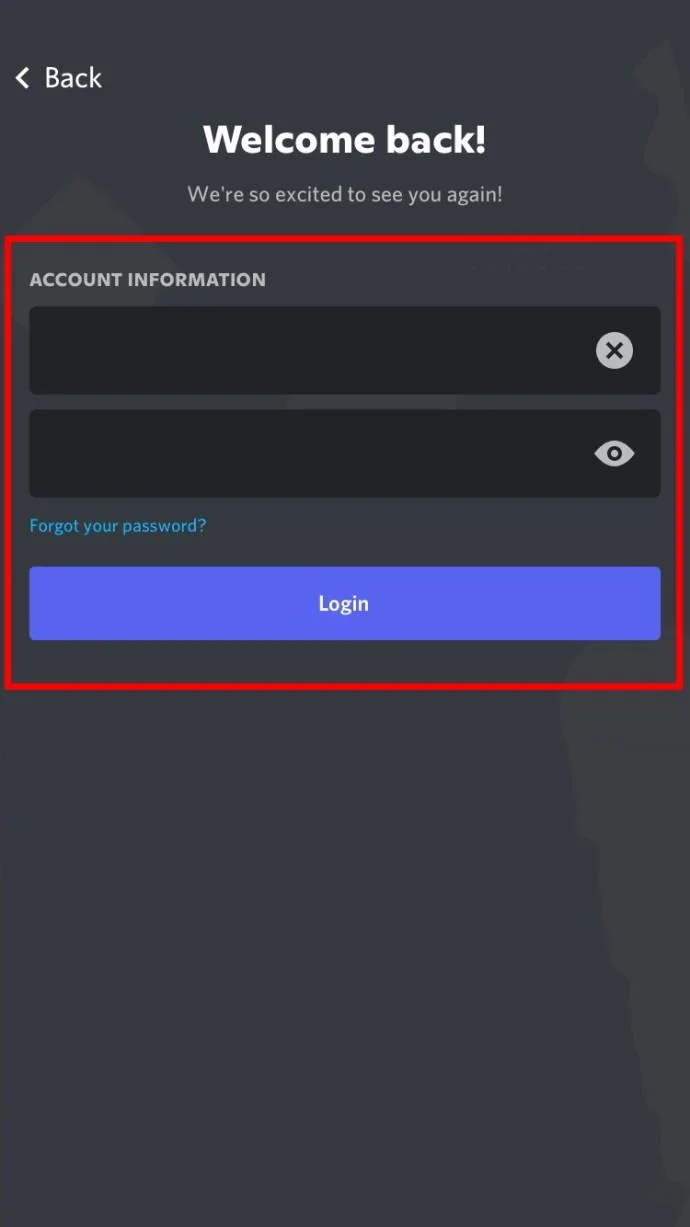Focus the password field beside the eye icon
Image resolution: width=690 pixels, height=1227 pixels.
click(x=344, y=453)
